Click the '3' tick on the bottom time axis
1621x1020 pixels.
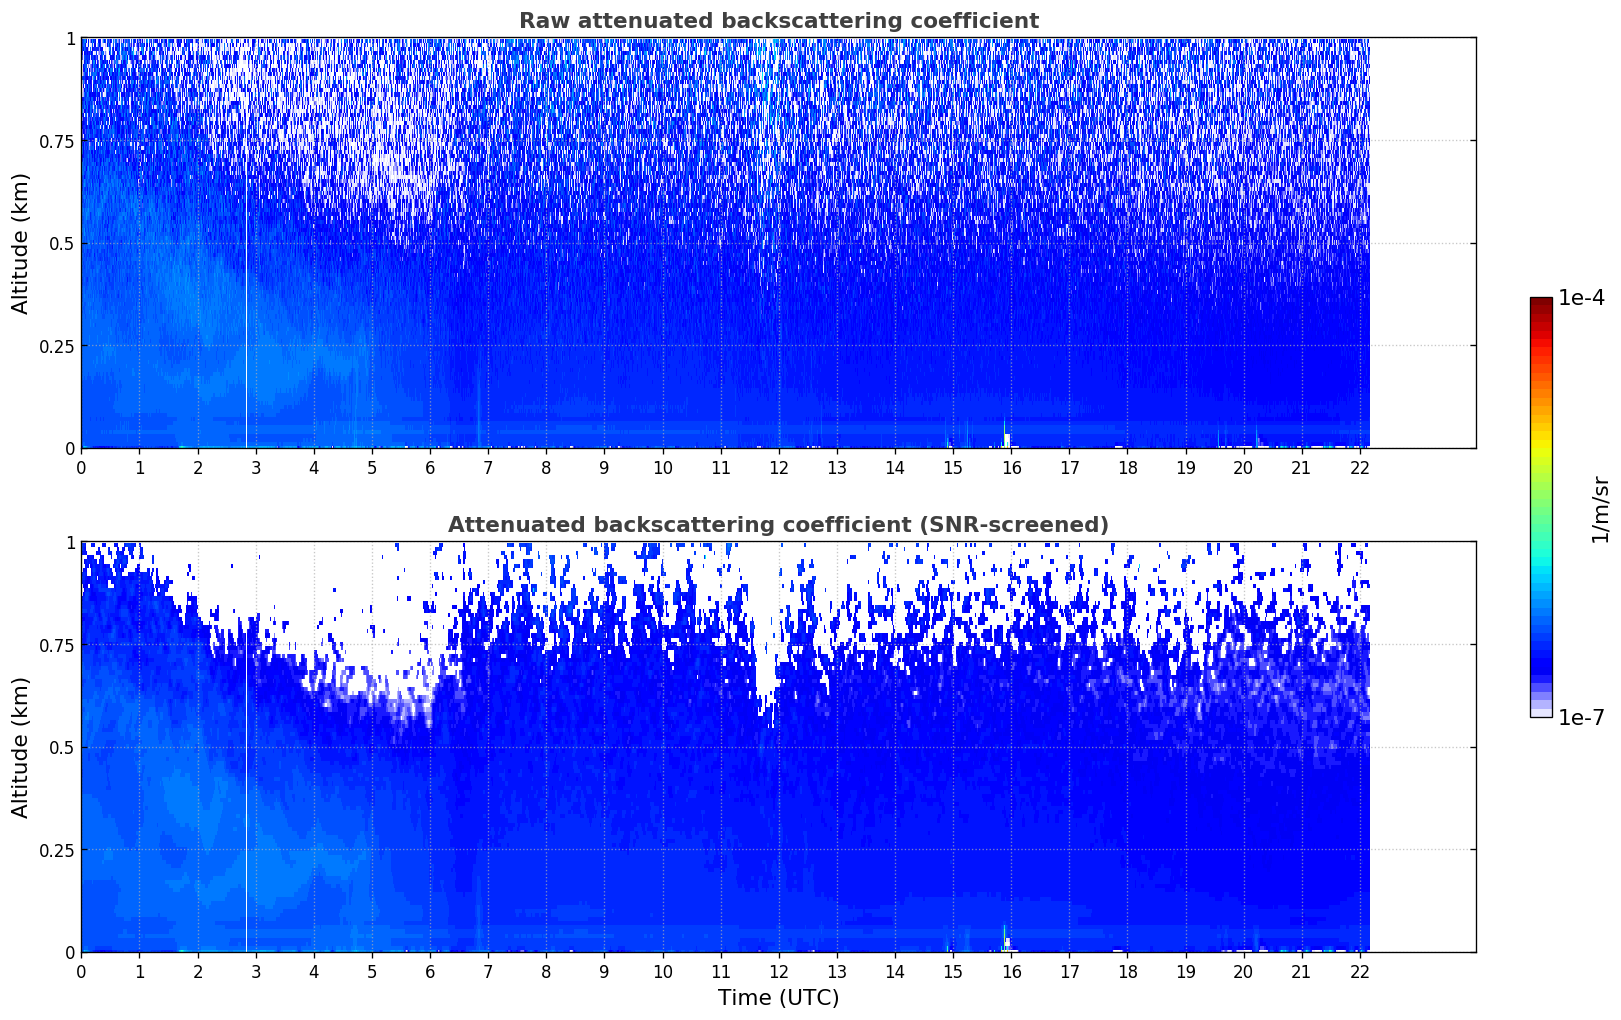pos(256,972)
